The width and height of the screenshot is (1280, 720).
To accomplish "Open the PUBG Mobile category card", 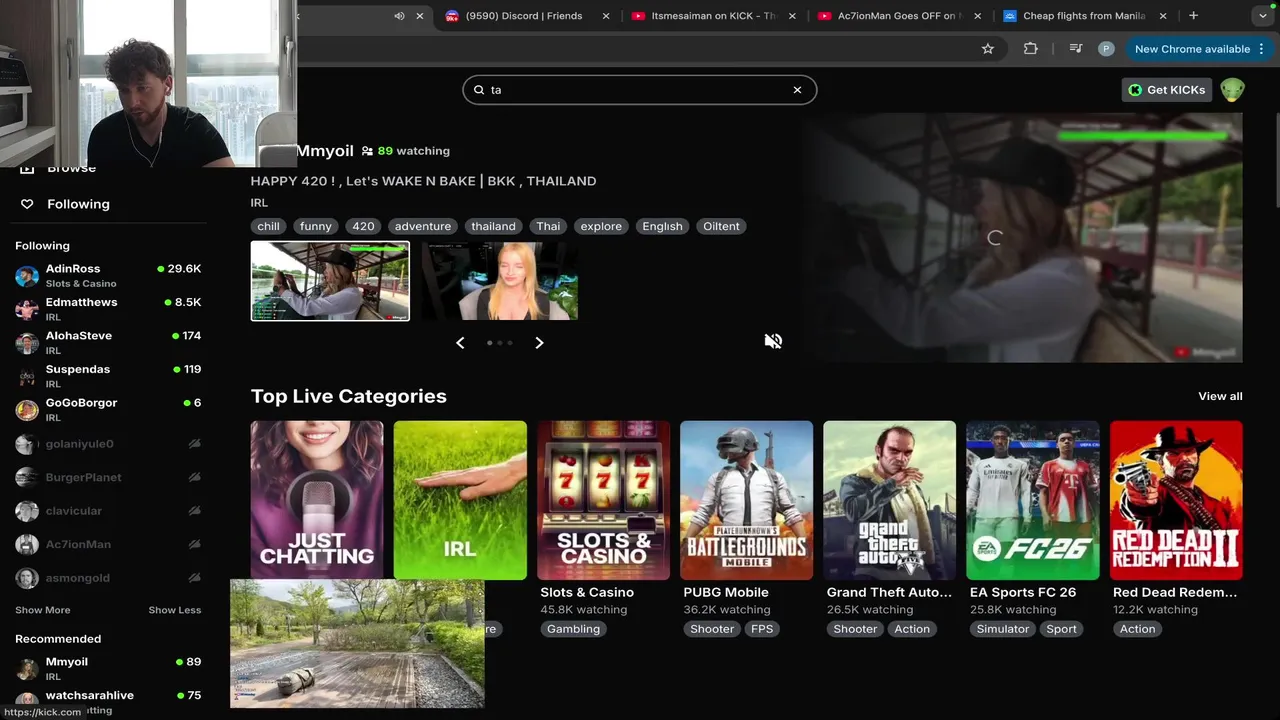I will (746, 500).
